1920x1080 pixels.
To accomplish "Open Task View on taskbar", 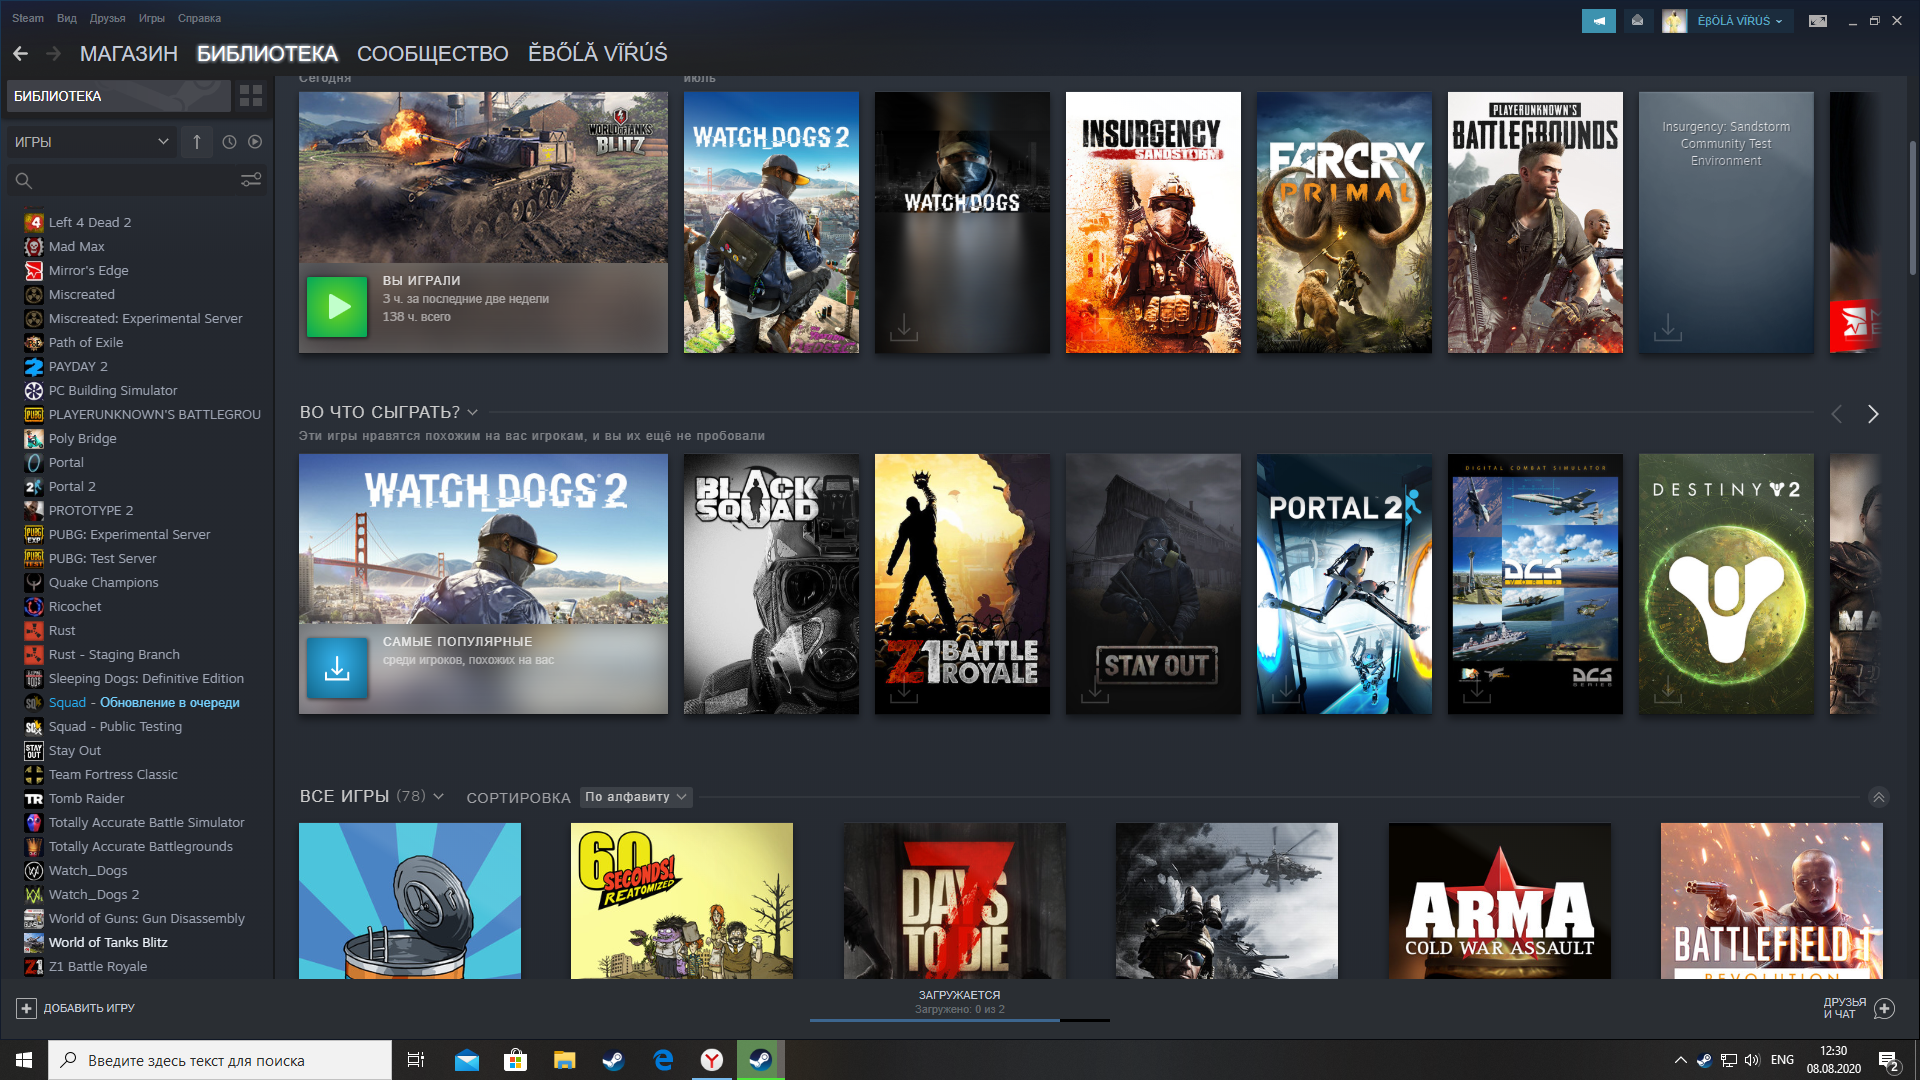I will click(416, 1060).
